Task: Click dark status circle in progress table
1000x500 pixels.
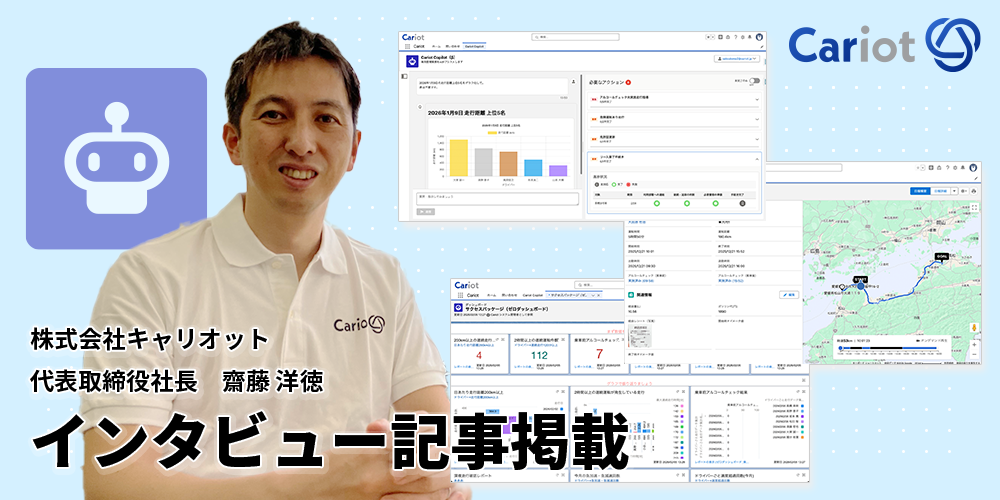Action: (x=742, y=203)
